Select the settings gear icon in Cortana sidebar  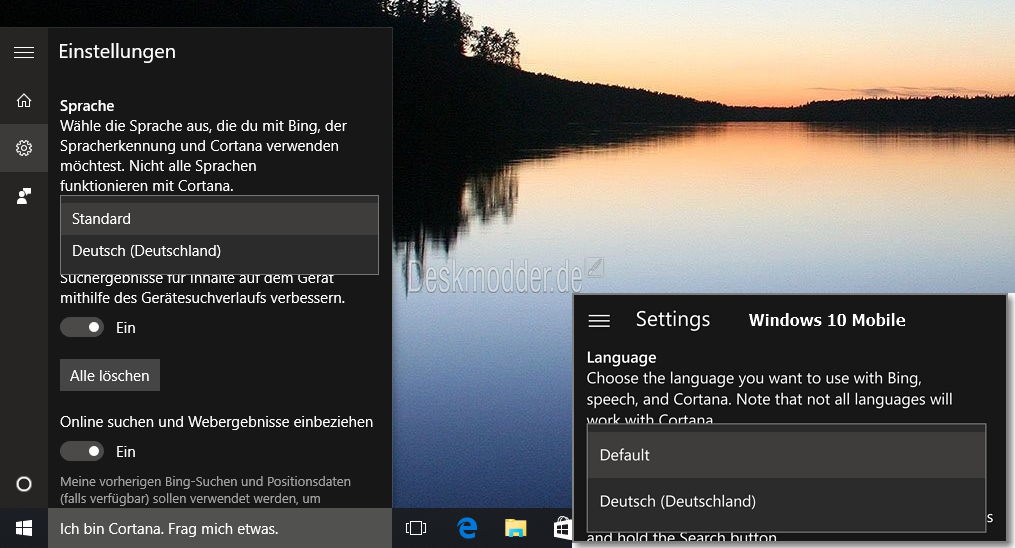tap(24, 148)
